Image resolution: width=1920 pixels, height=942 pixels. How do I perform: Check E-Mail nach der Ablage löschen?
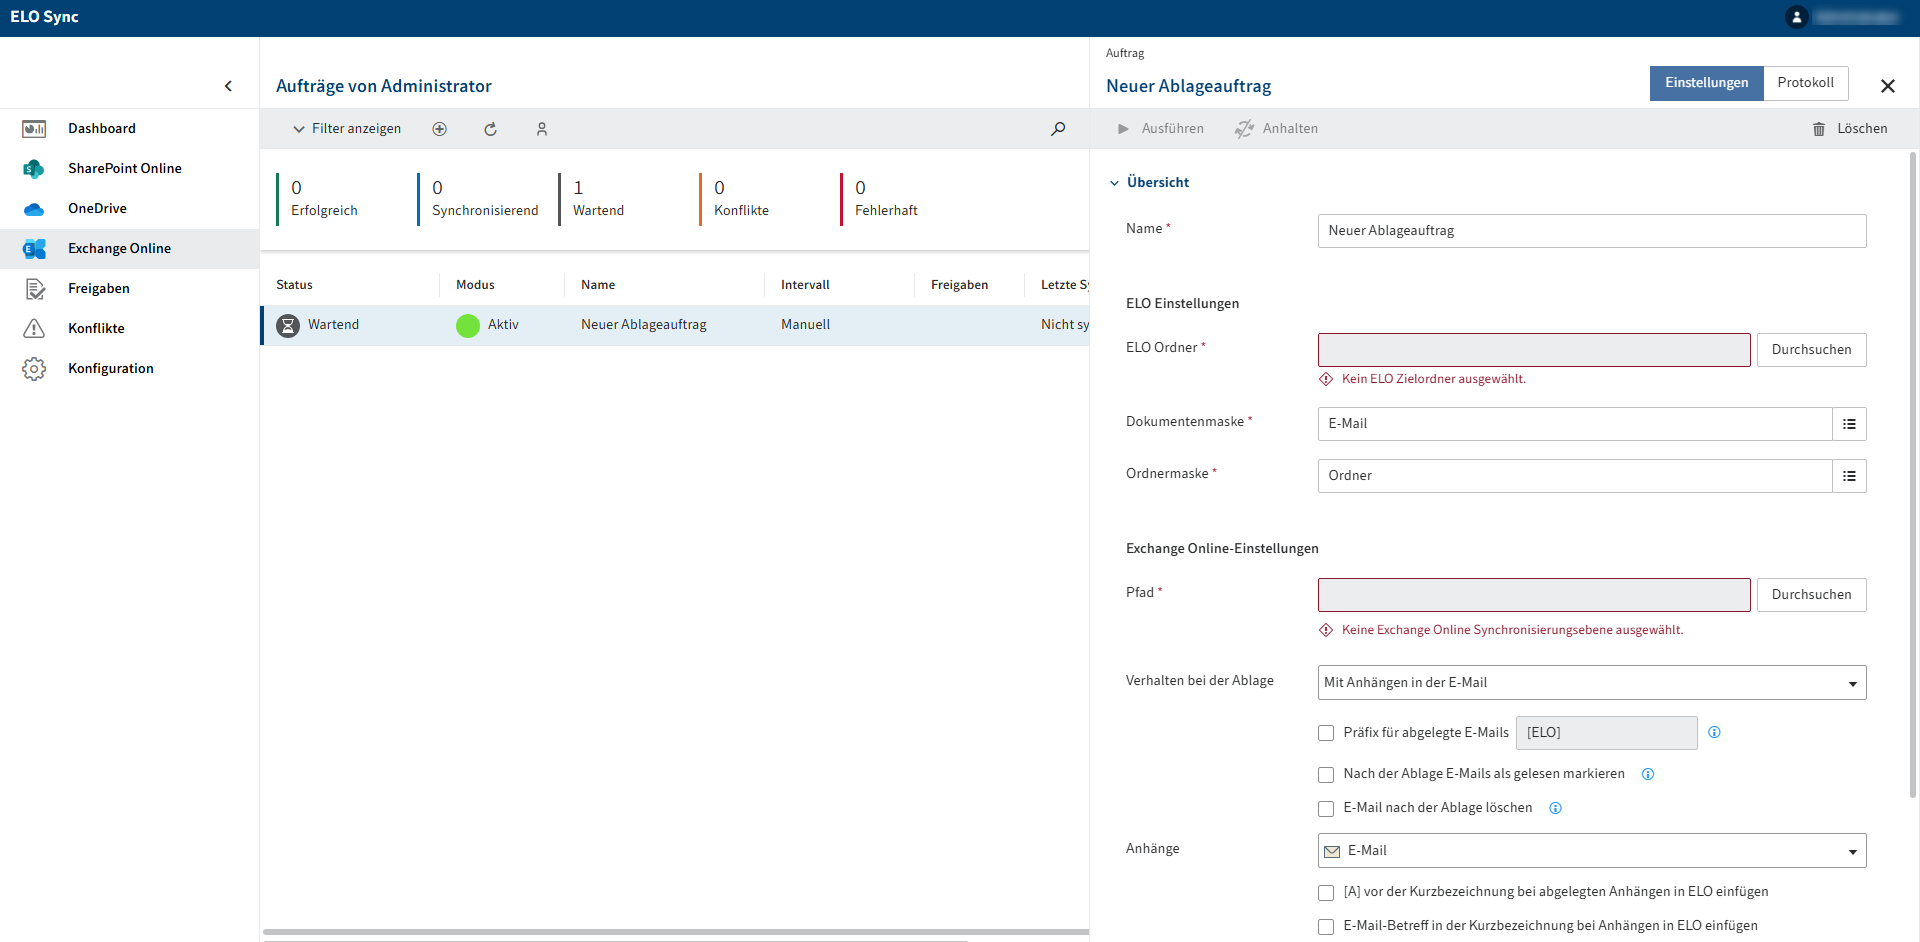[1326, 809]
